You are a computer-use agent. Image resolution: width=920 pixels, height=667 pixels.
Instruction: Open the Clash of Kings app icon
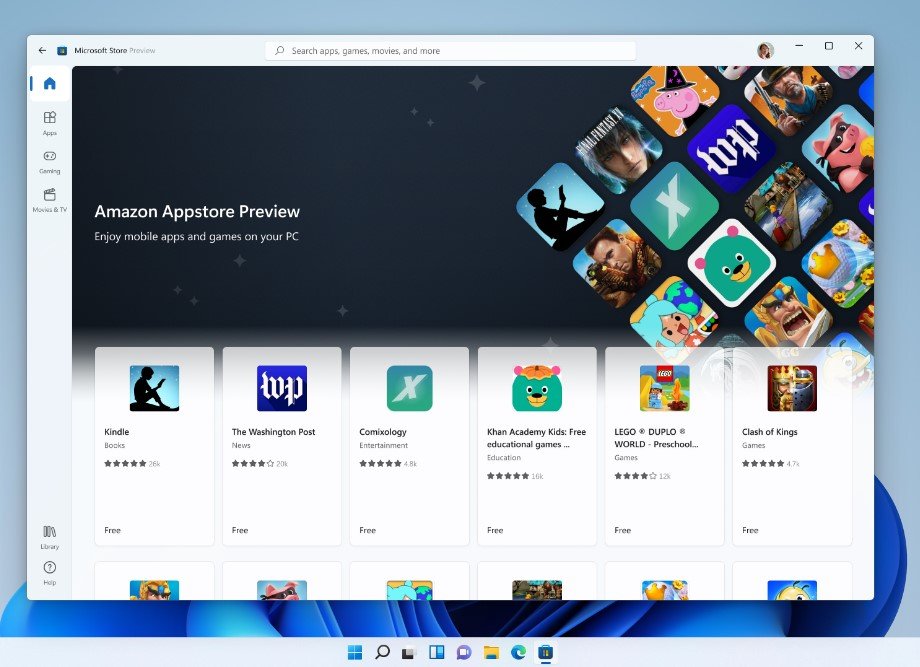click(x=792, y=388)
